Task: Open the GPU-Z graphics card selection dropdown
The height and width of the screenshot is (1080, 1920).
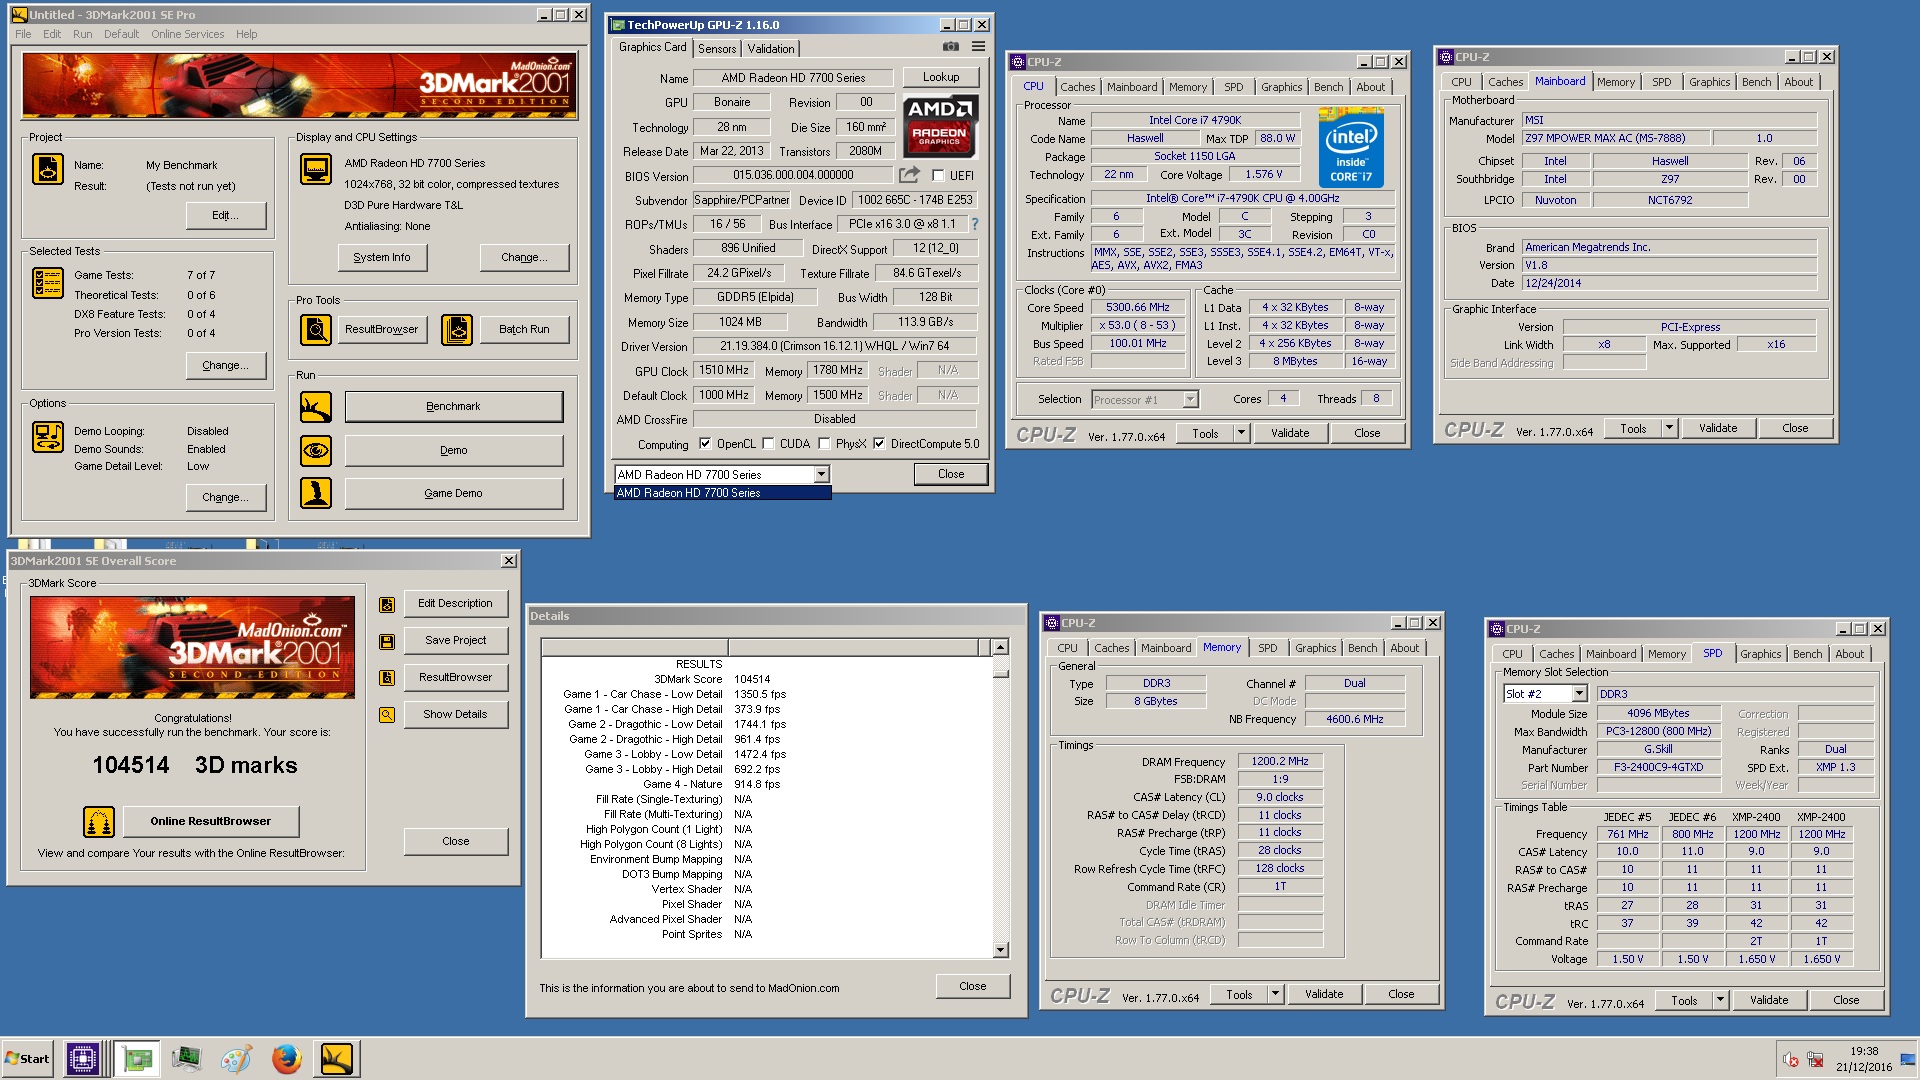Action: pyautogui.click(x=821, y=475)
